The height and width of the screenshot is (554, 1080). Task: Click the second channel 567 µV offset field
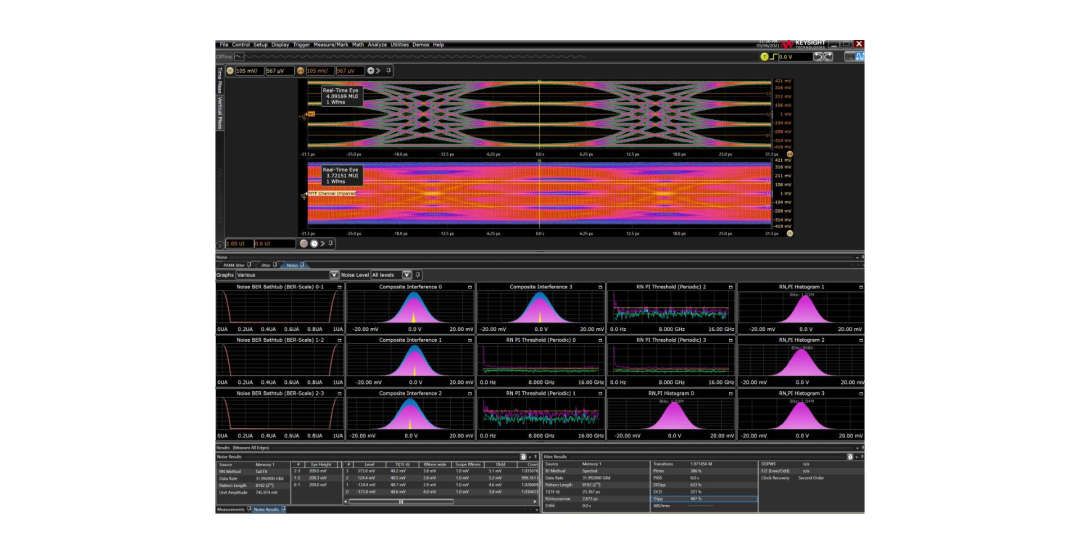click(x=350, y=71)
